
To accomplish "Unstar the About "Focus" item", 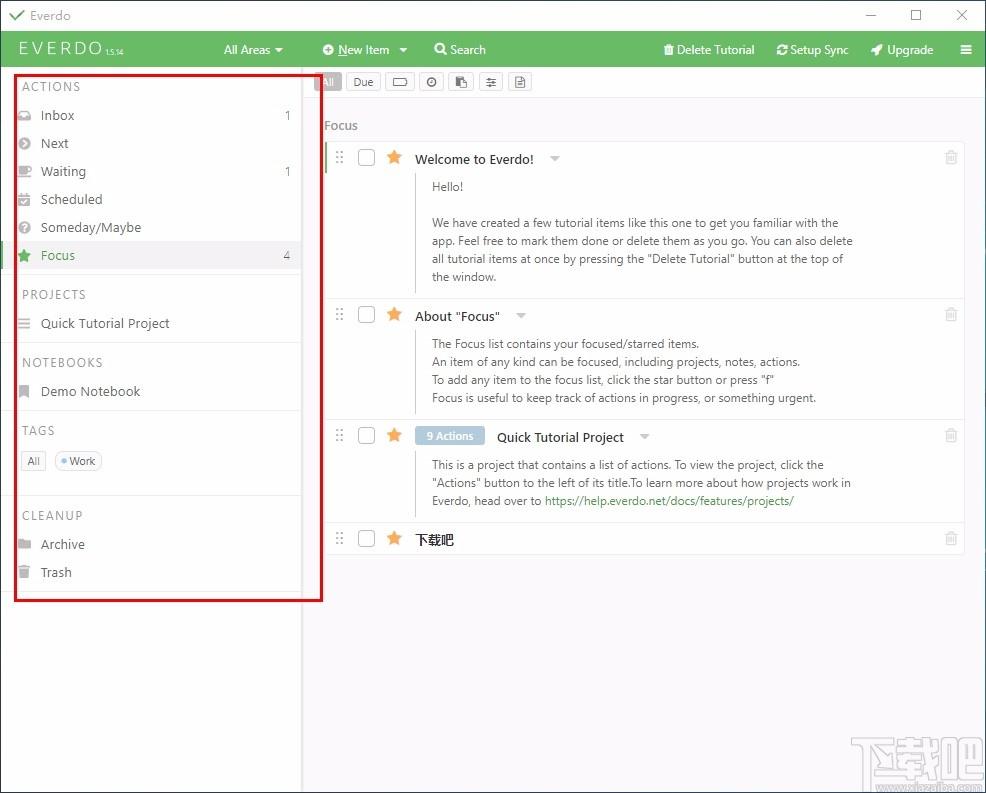I will pyautogui.click(x=394, y=314).
